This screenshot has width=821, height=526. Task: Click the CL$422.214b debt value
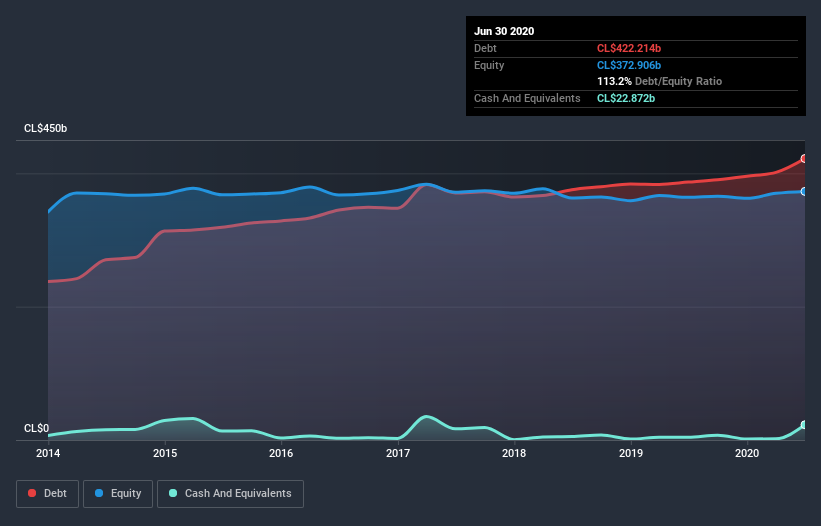(629, 48)
